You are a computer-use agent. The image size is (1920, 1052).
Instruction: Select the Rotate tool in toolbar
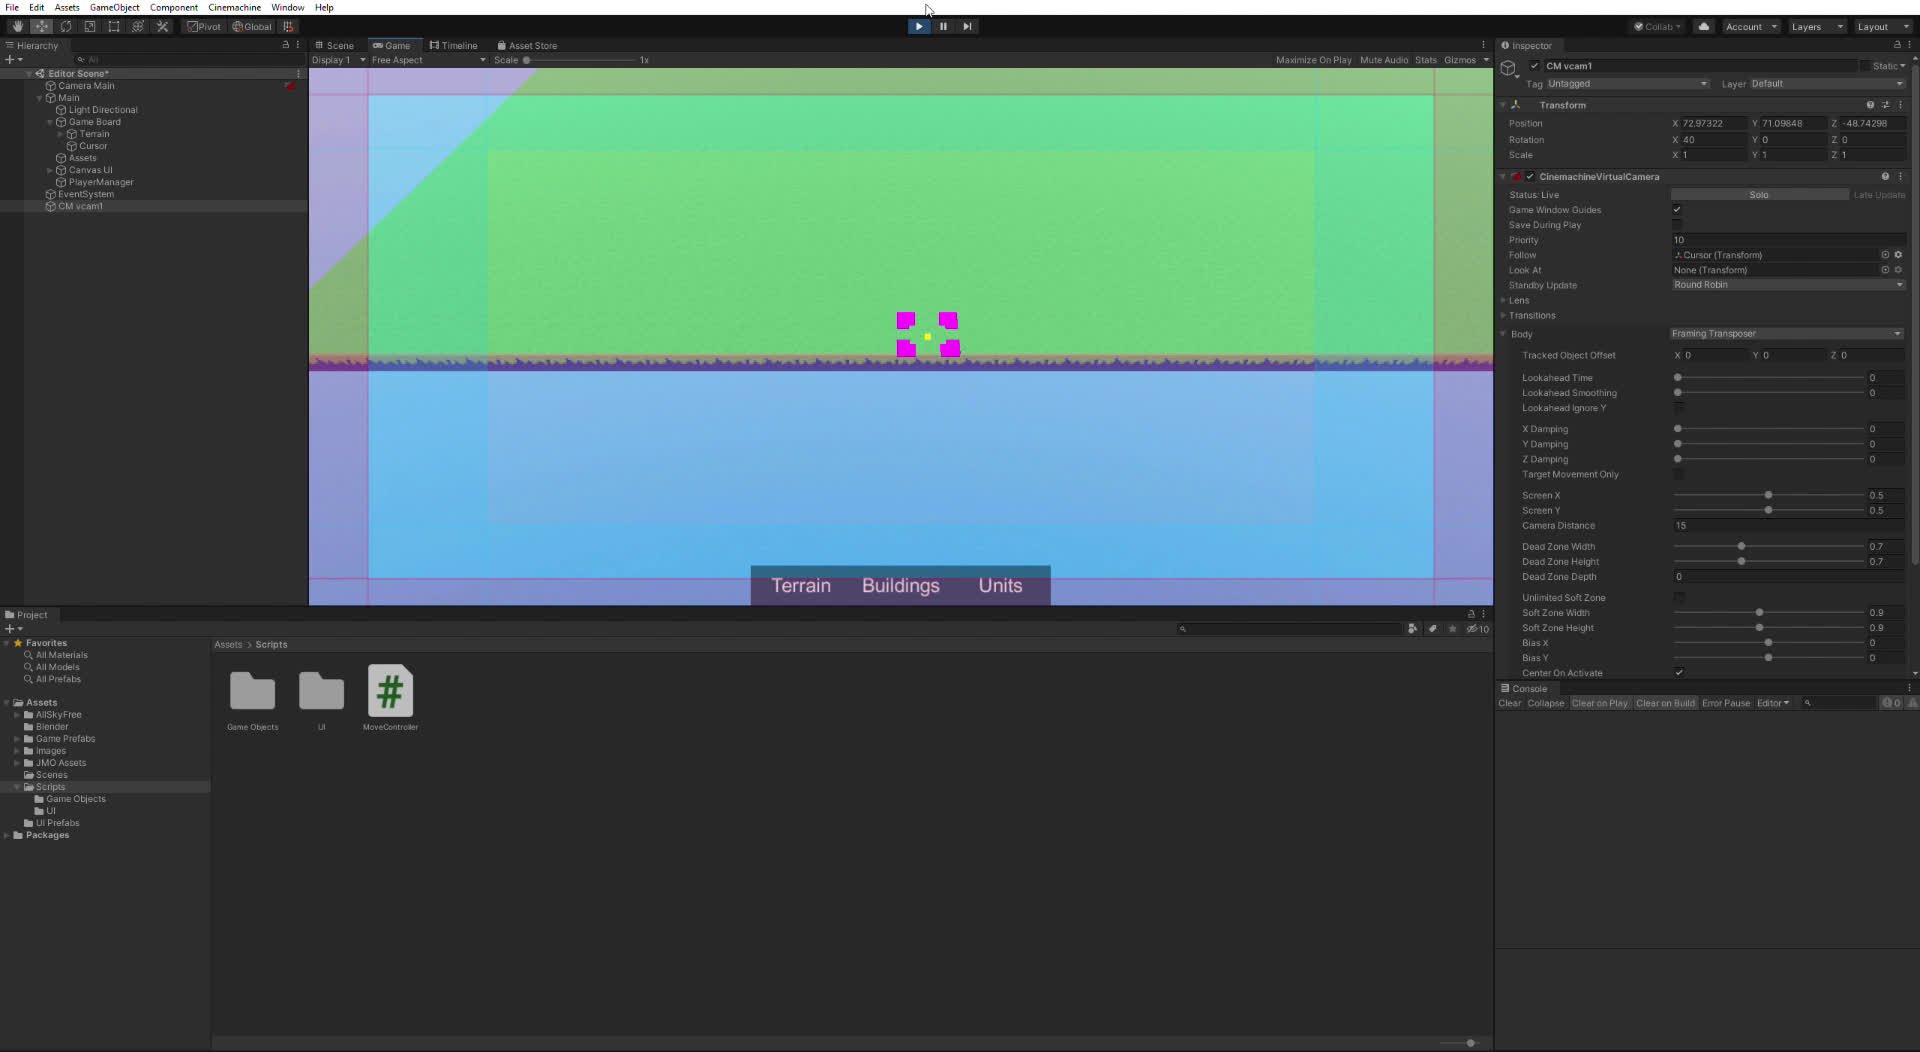click(x=66, y=27)
